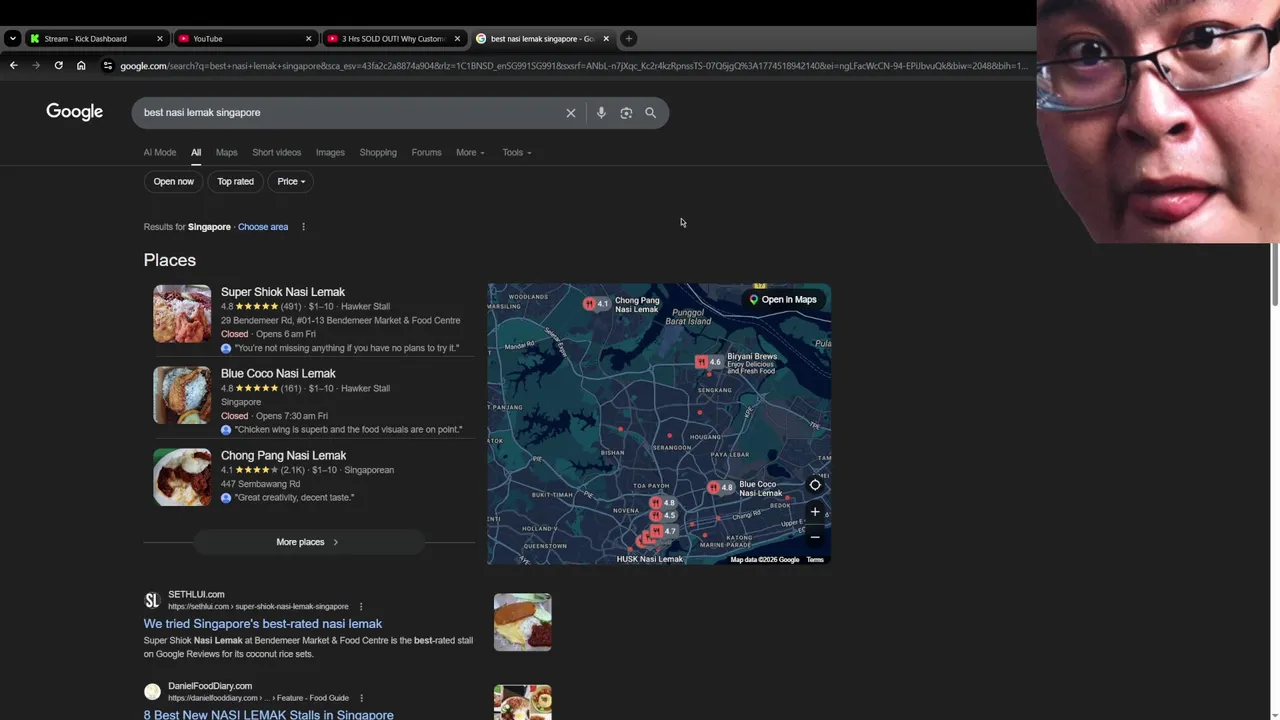
Task: Open the DanielFoodDiary result options menu
Action: (361, 698)
